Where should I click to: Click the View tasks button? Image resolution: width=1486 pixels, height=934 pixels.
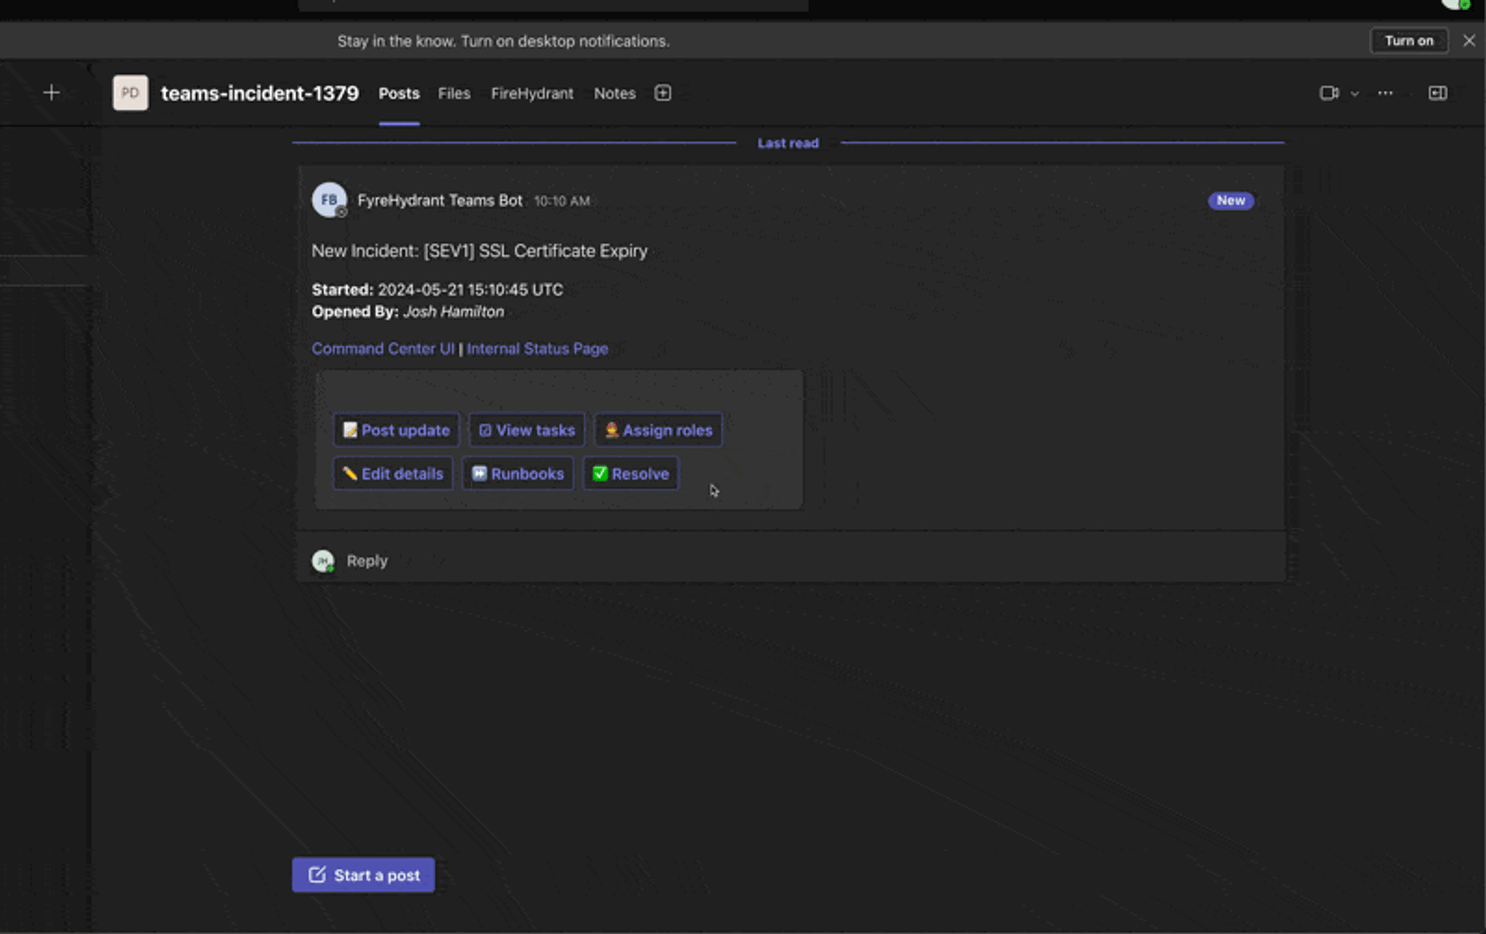click(x=527, y=430)
